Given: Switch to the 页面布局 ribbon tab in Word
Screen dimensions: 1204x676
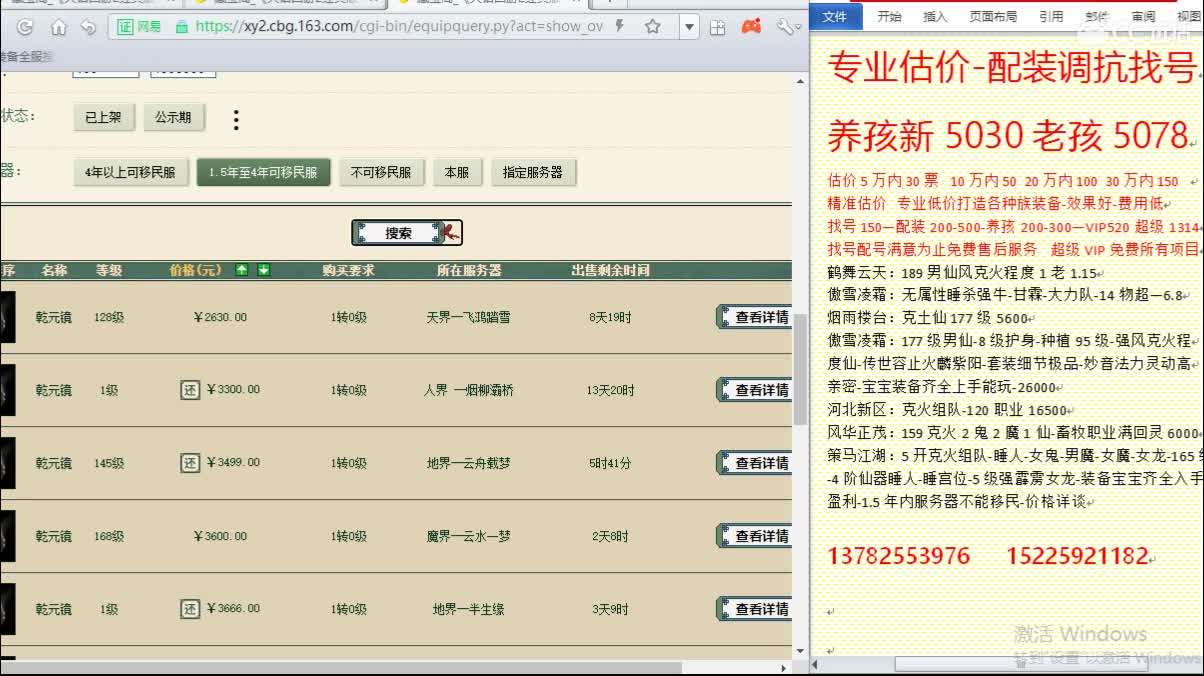Looking at the screenshot, I should (993, 16).
